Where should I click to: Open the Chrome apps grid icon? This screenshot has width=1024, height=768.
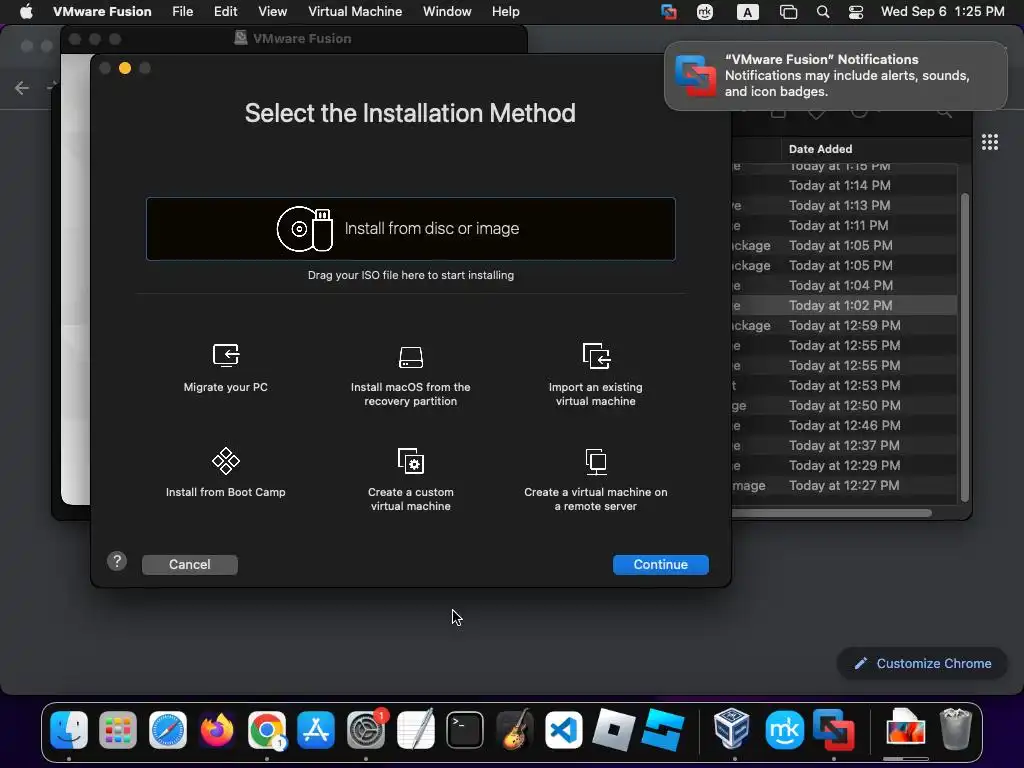coord(989,142)
